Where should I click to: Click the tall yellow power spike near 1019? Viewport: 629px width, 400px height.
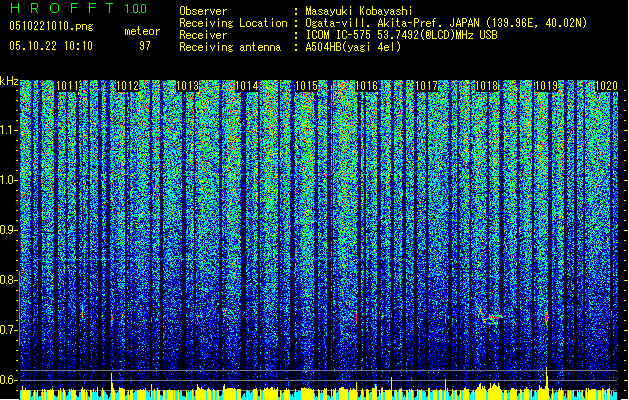[546, 378]
